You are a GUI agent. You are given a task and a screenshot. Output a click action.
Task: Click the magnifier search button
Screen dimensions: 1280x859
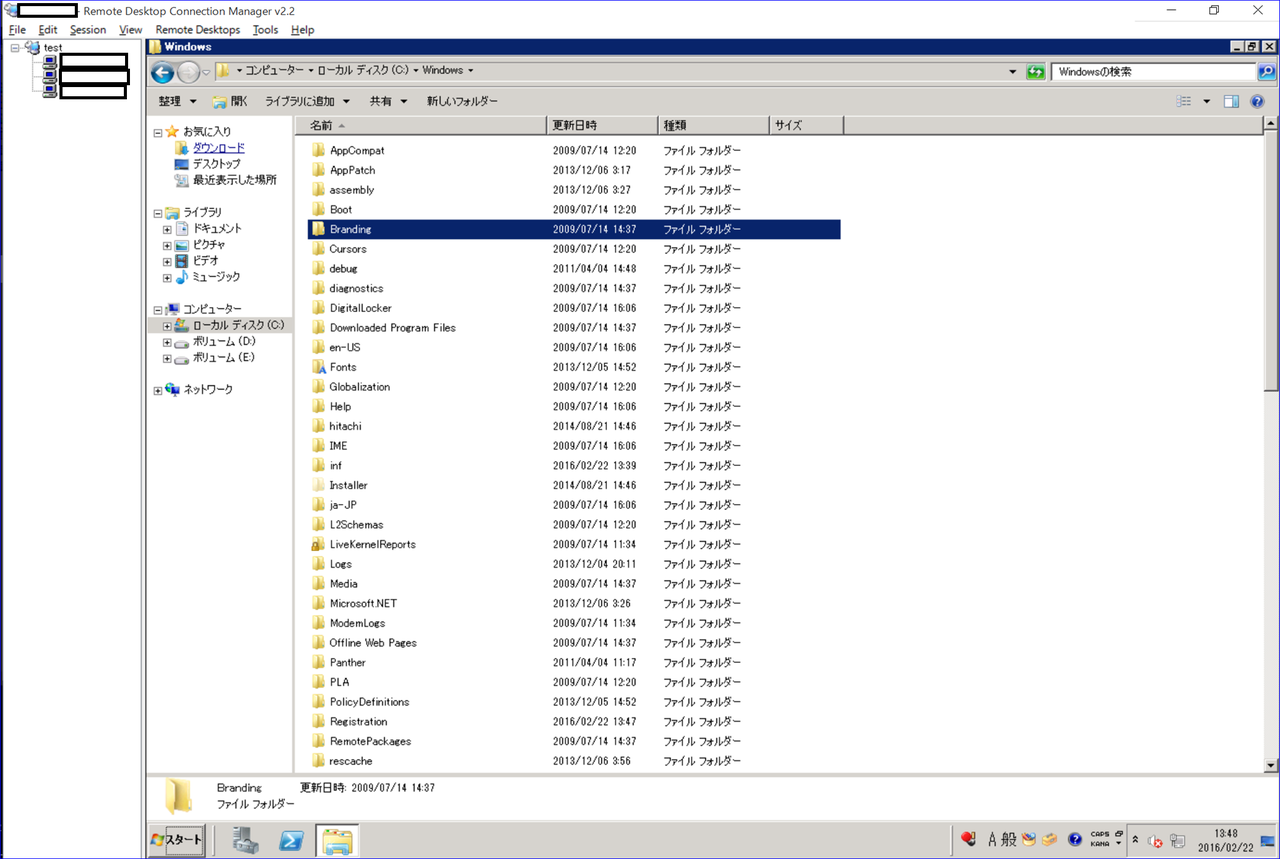pos(1266,72)
